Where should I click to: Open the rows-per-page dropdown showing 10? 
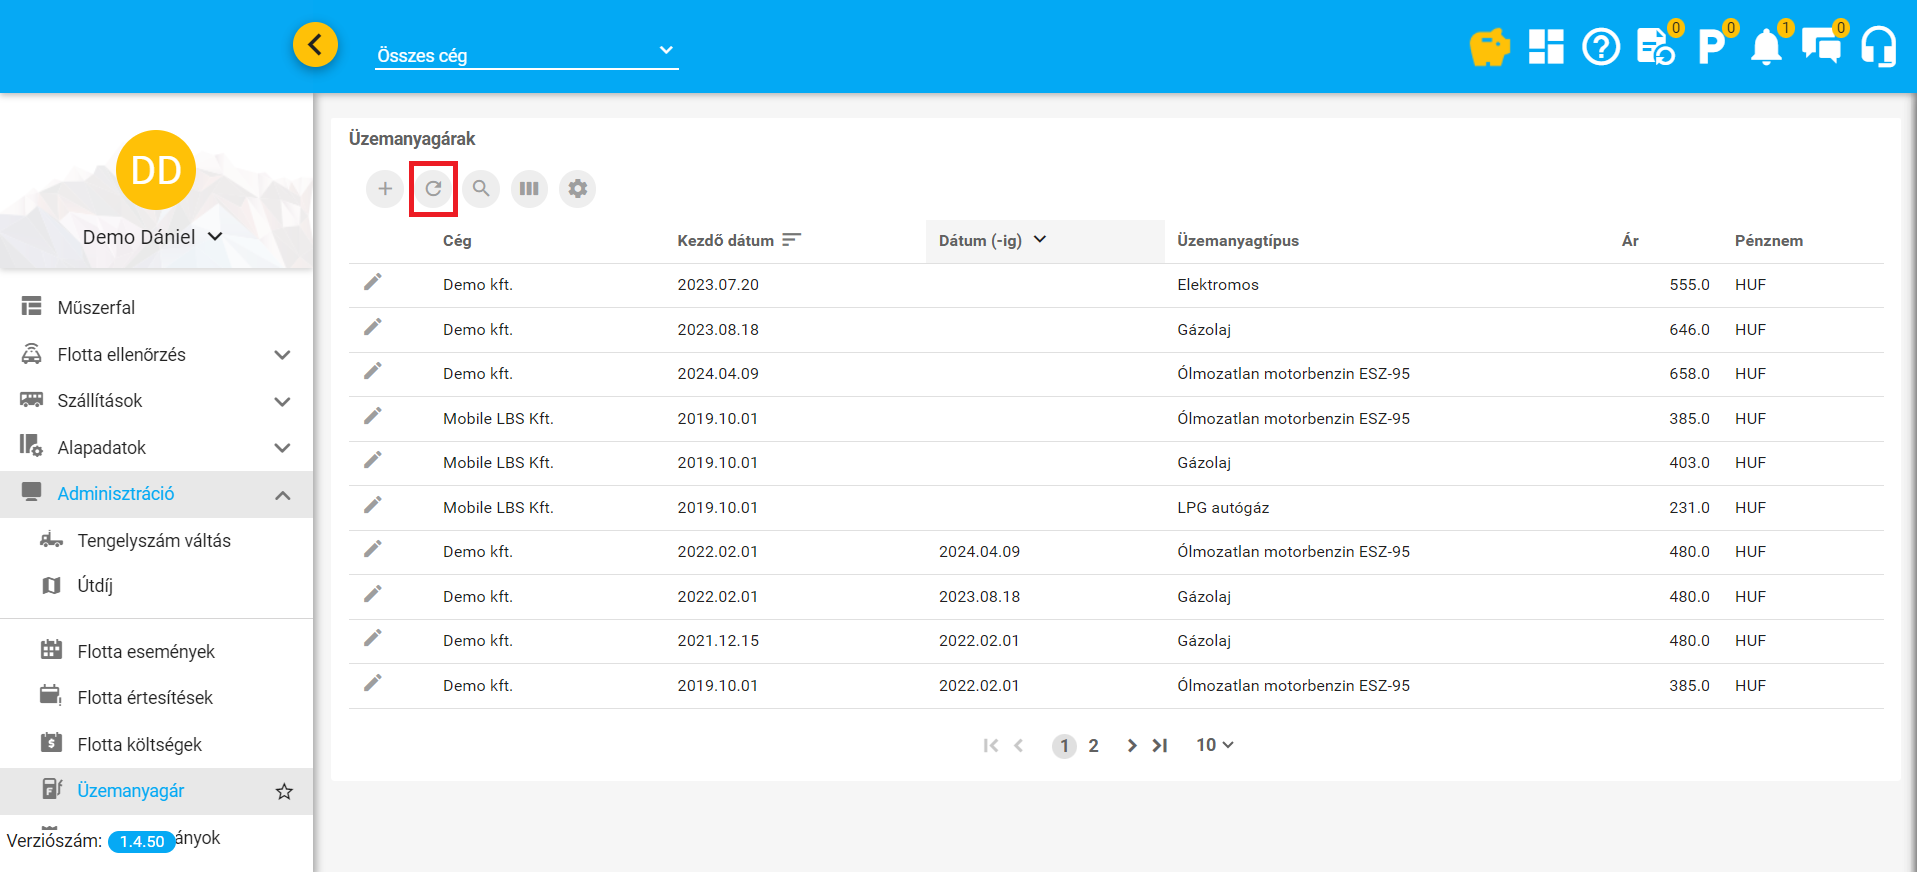coord(1214,745)
